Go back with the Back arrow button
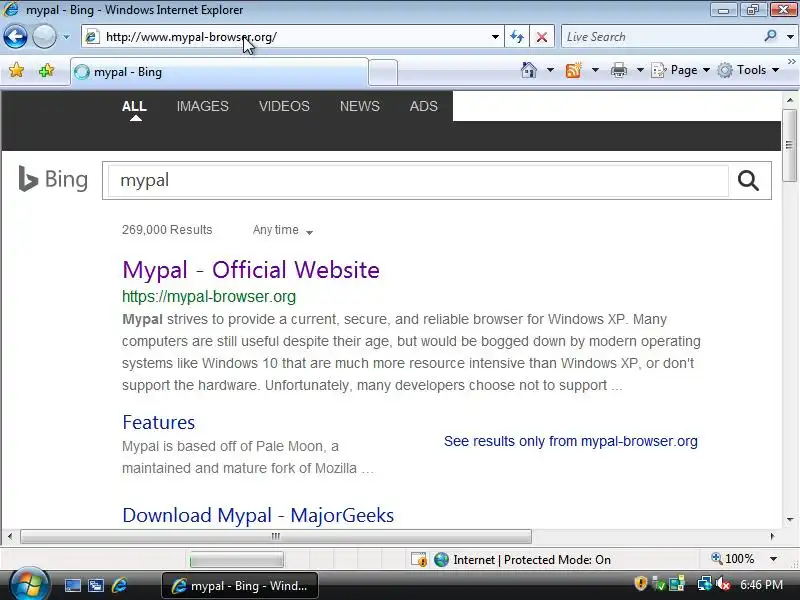This screenshot has height=600, width=800. [15, 37]
